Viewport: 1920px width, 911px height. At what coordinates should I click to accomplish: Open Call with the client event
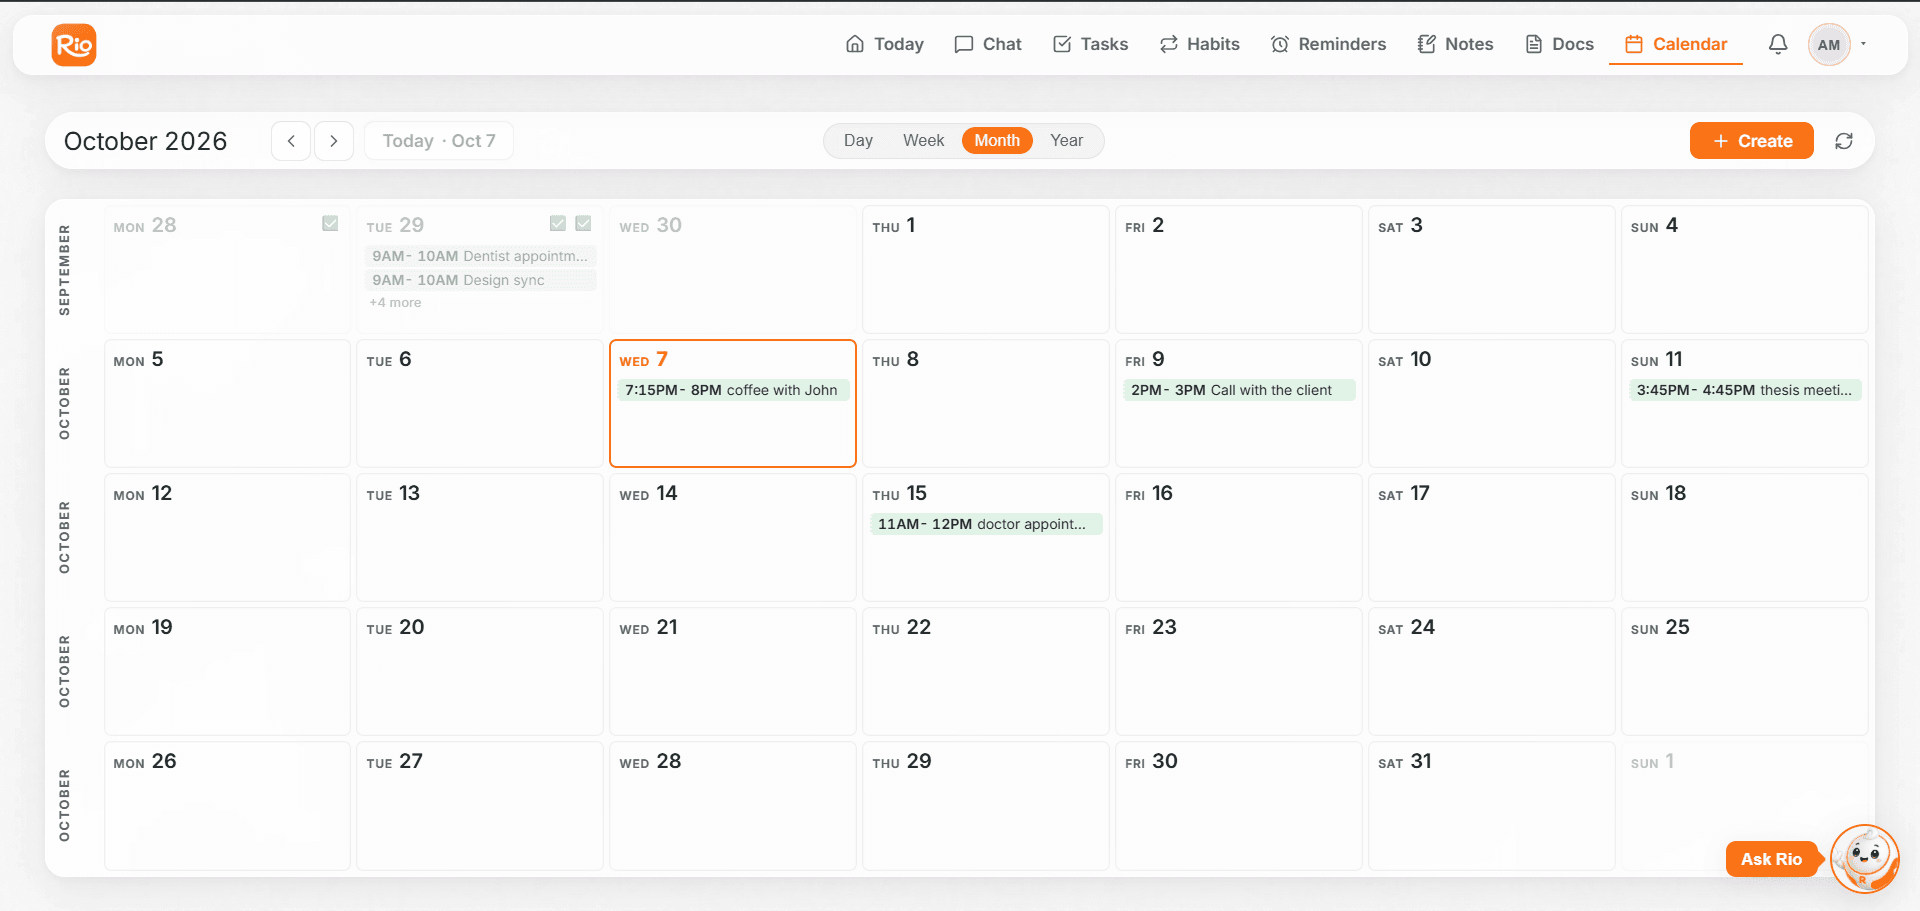[x=1239, y=390]
